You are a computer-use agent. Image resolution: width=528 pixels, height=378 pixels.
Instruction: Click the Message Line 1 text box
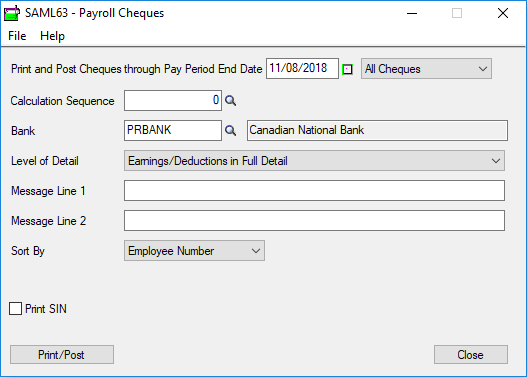[x=314, y=191]
